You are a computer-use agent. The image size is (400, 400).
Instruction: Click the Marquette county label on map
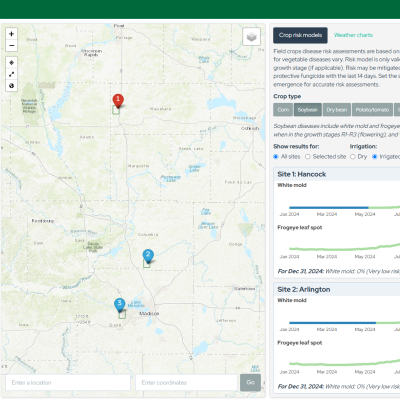(139, 166)
